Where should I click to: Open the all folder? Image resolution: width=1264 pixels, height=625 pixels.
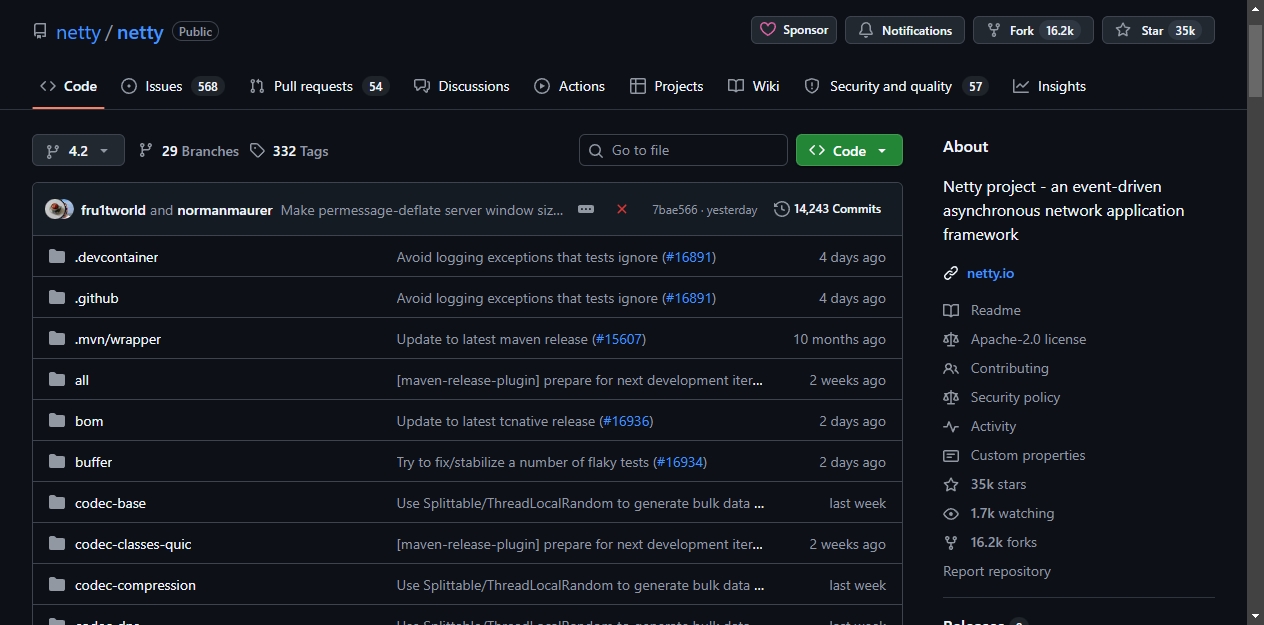tap(82, 380)
